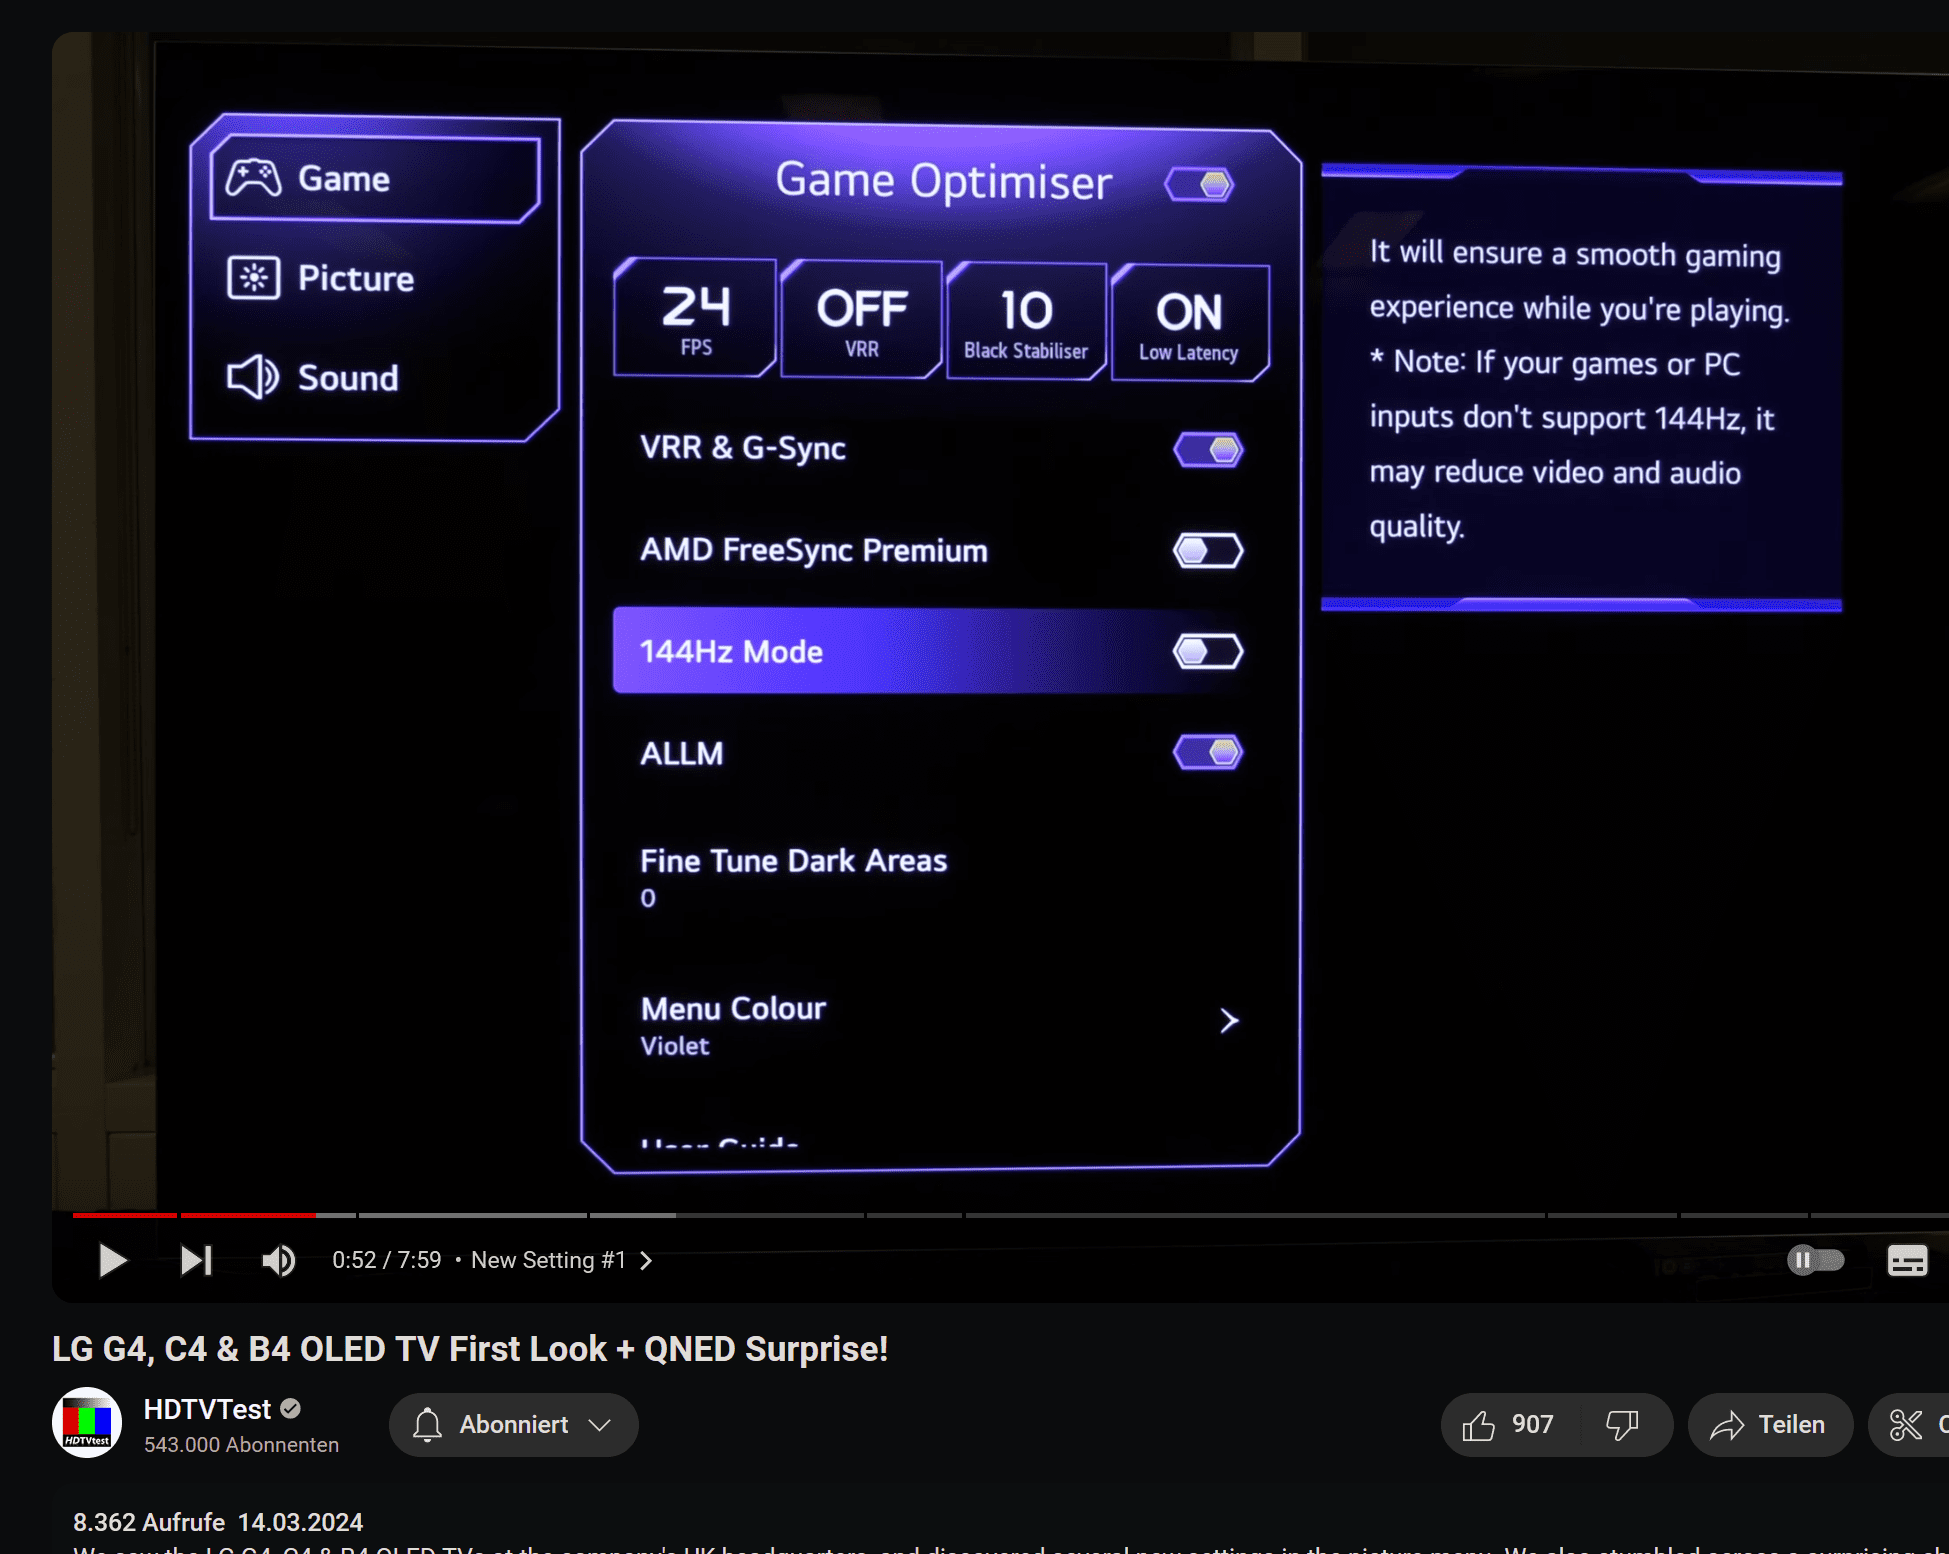The image size is (1949, 1554).
Task: Click the 8.362 Aufrufe view count
Action: point(149,1522)
